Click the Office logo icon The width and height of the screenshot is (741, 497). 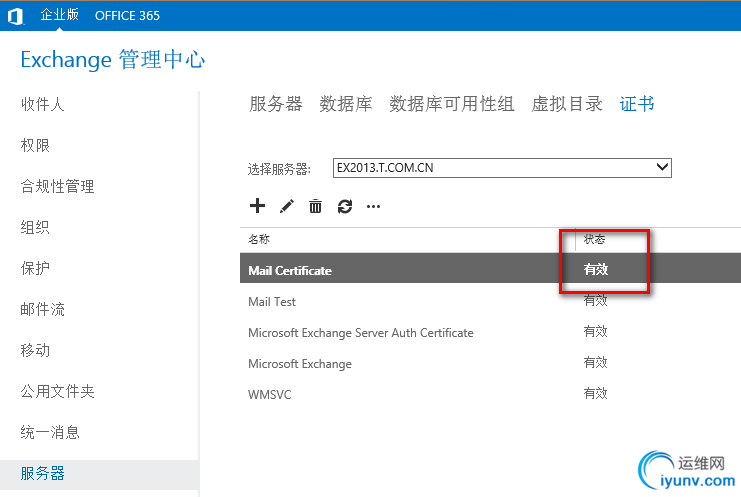[15, 15]
